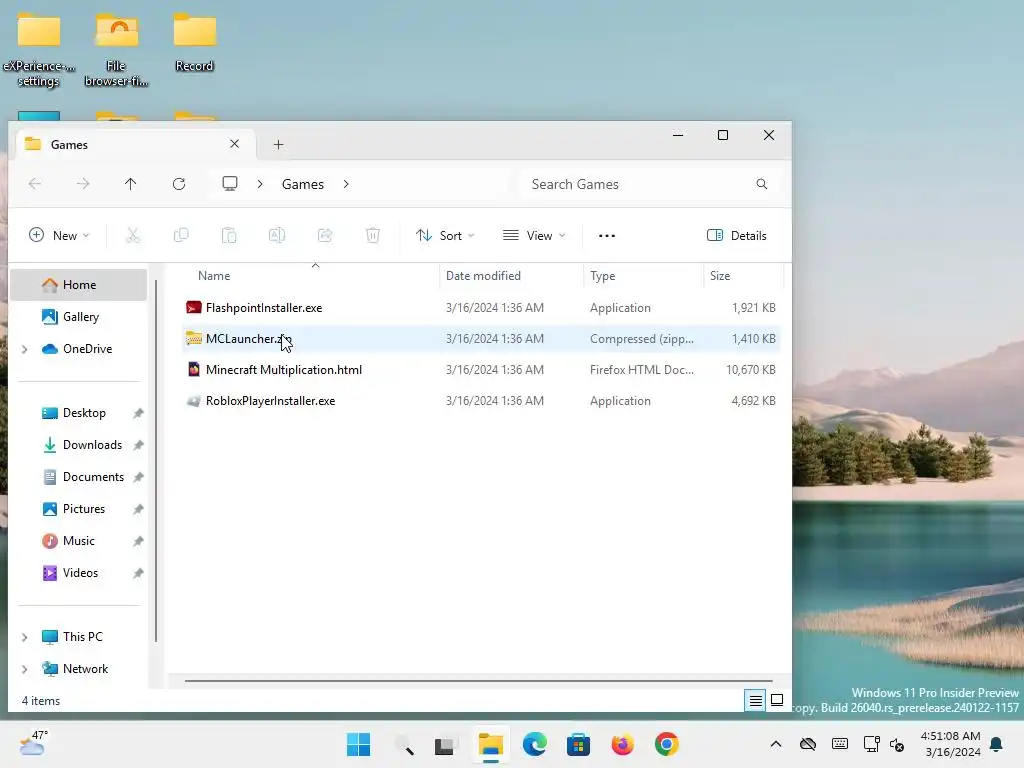This screenshot has height=768, width=1024.
Task: Refresh the Games folder view
Action: [x=179, y=184]
